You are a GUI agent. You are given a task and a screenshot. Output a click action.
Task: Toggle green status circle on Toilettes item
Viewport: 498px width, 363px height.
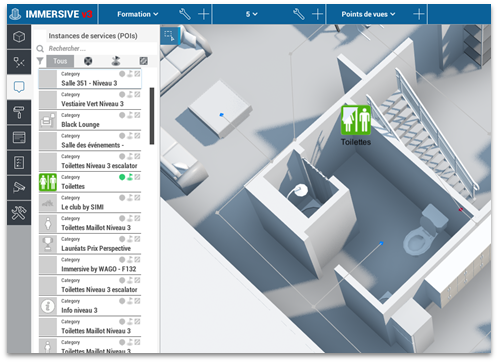point(122,177)
